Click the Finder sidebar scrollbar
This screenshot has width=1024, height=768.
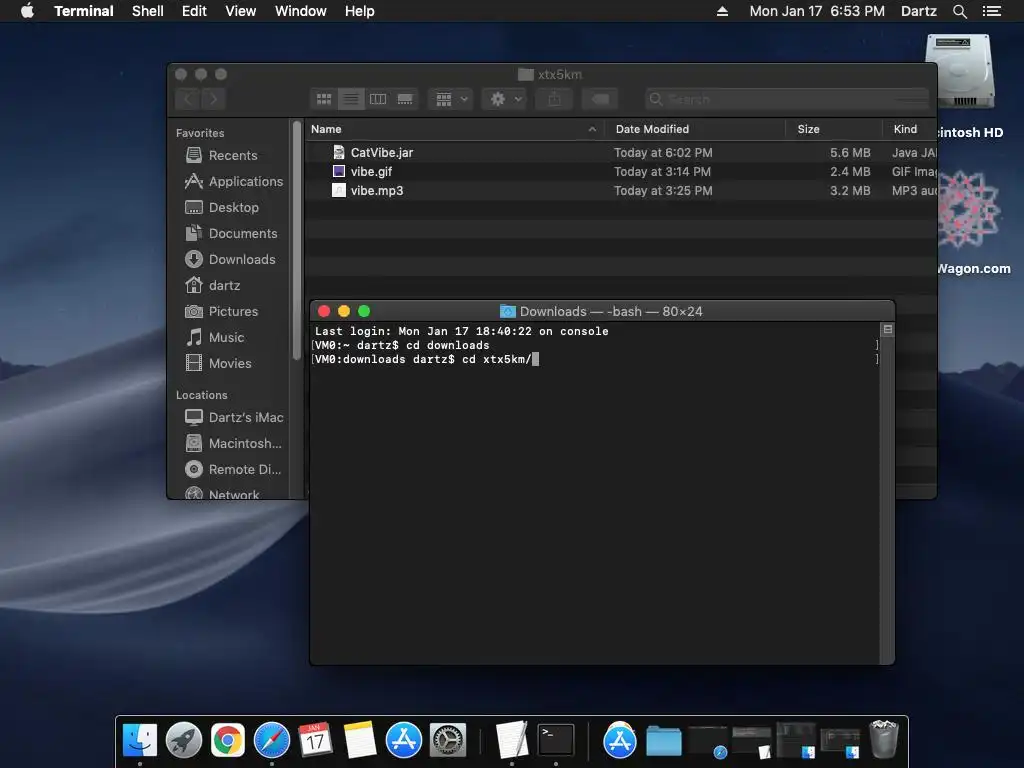click(297, 240)
